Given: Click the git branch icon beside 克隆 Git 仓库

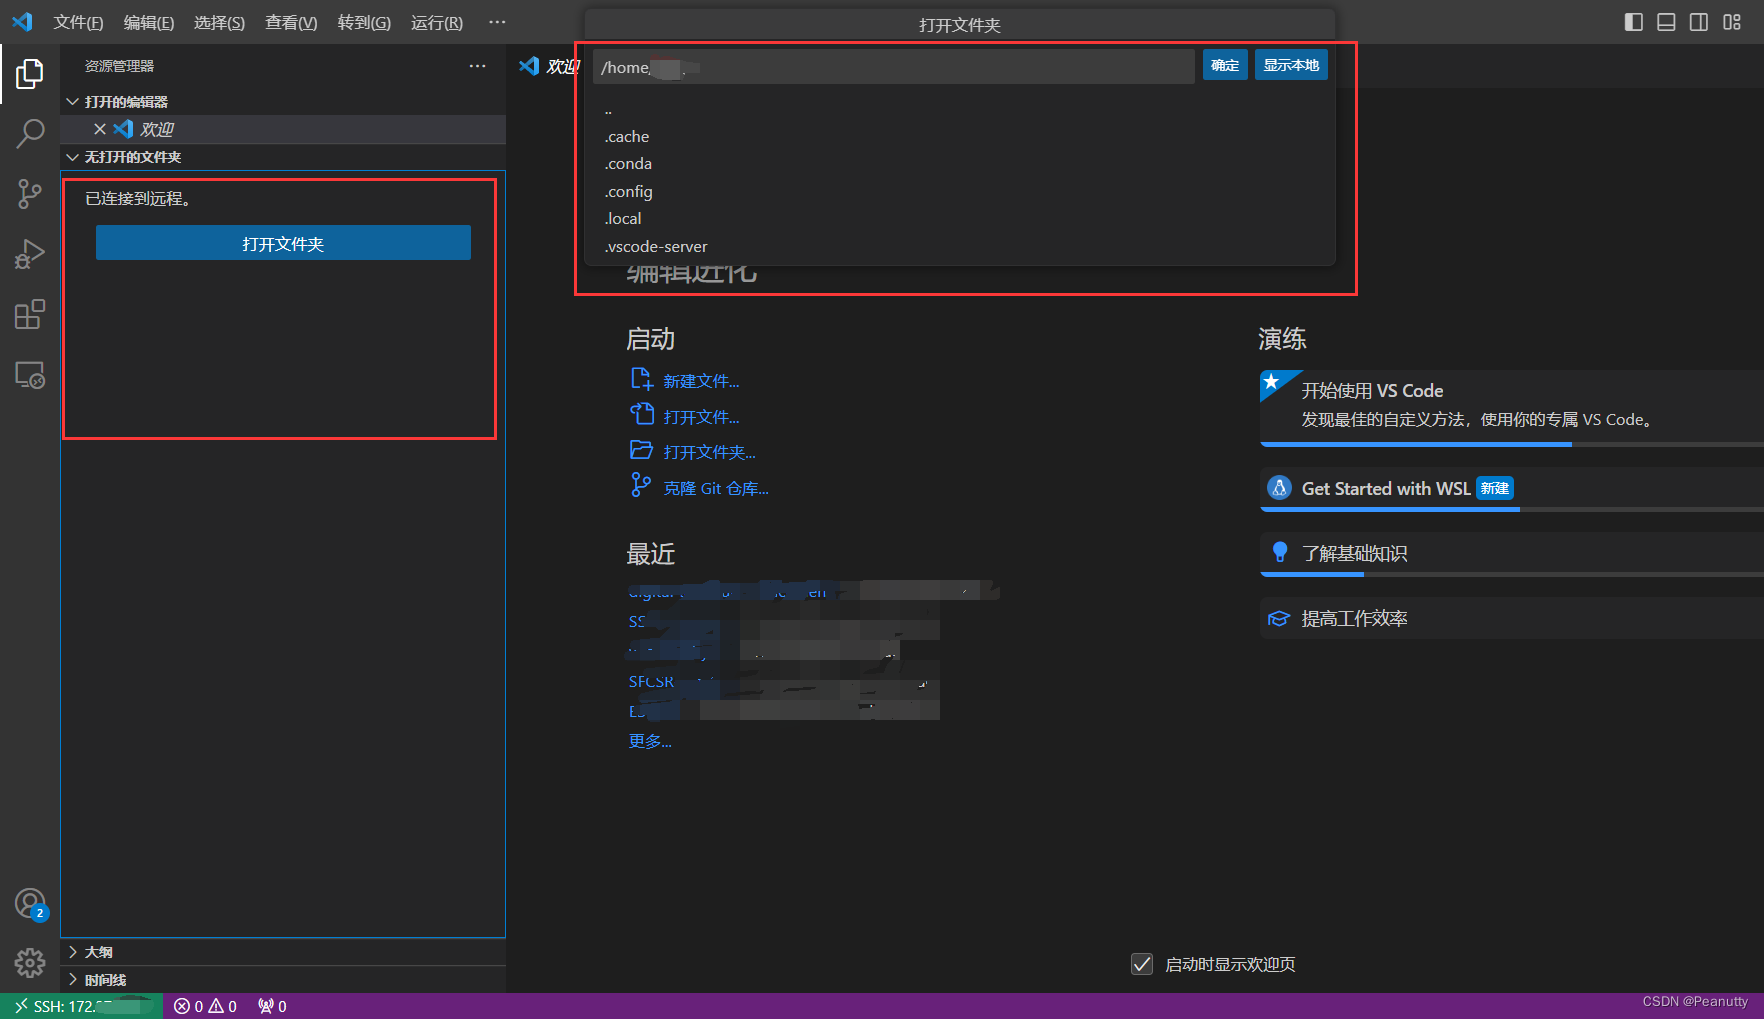Looking at the screenshot, I should [641, 485].
